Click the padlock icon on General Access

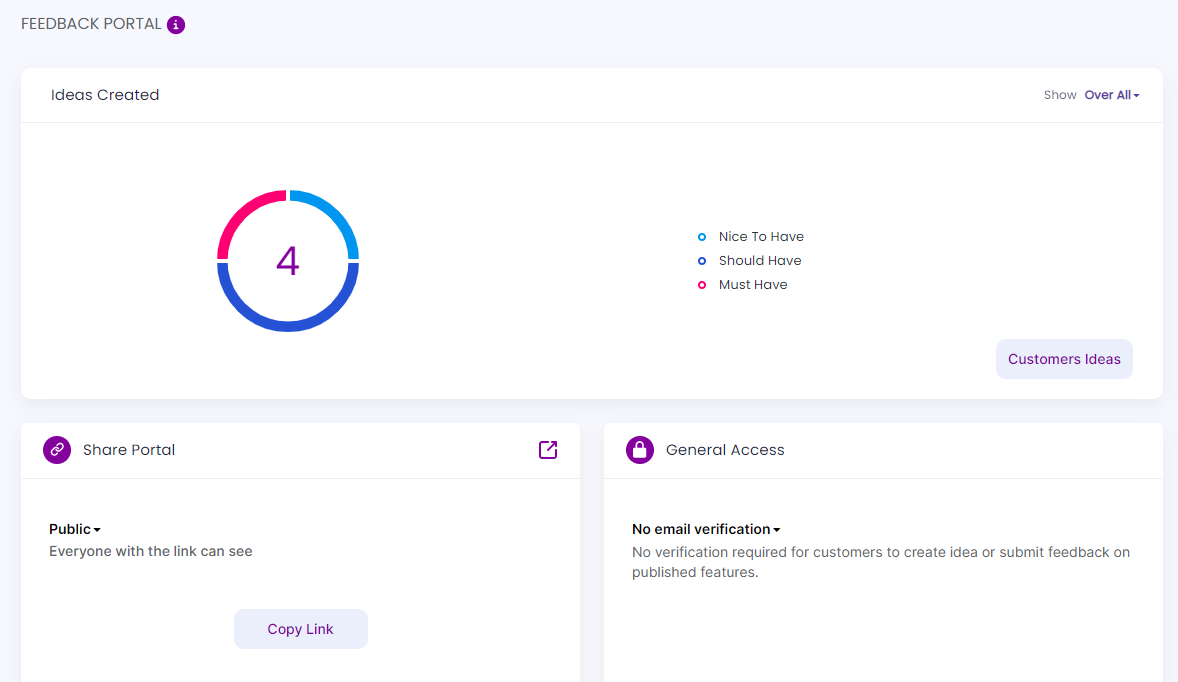[639, 449]
